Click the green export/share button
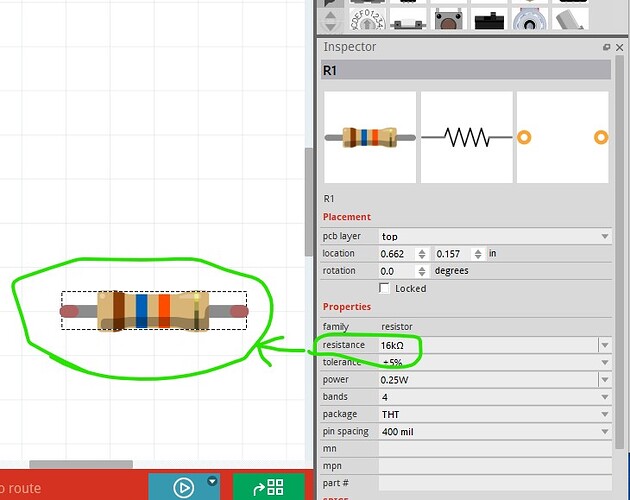The image size is (630, 500). pyautogui.click(x=268, y=487)
